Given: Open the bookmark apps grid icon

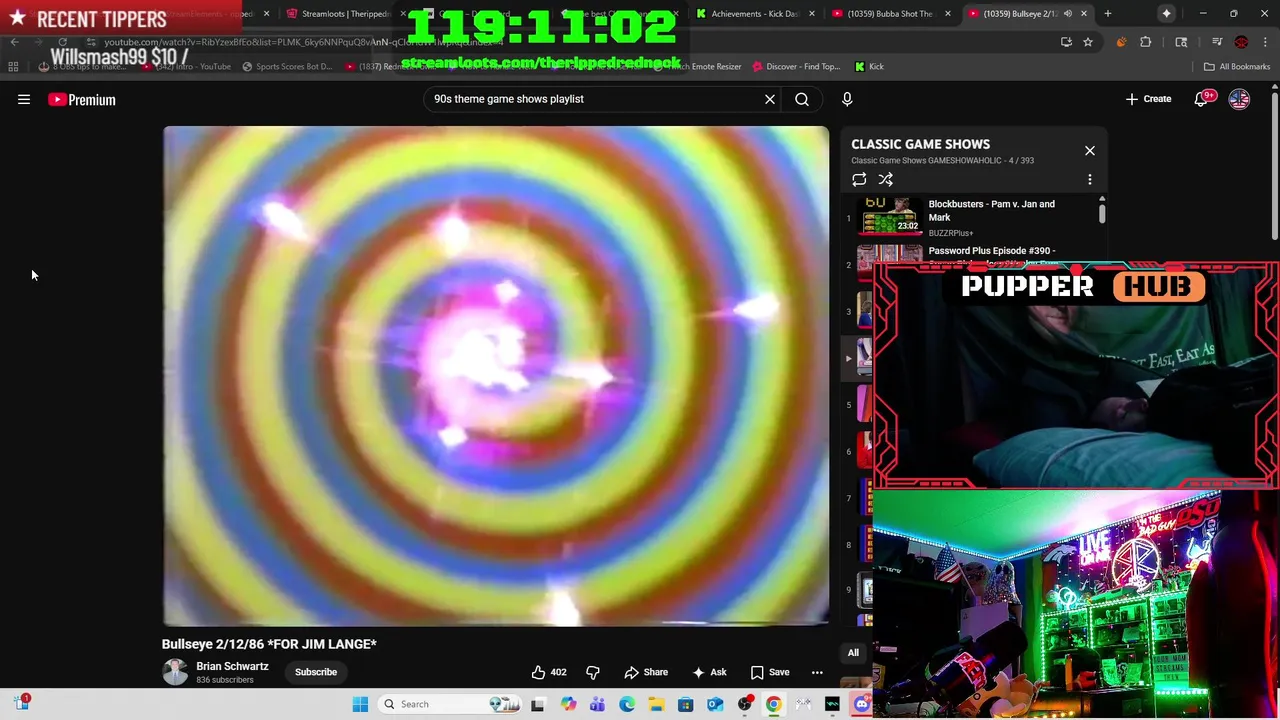Looking at the screenshot, I should point(13,67).
